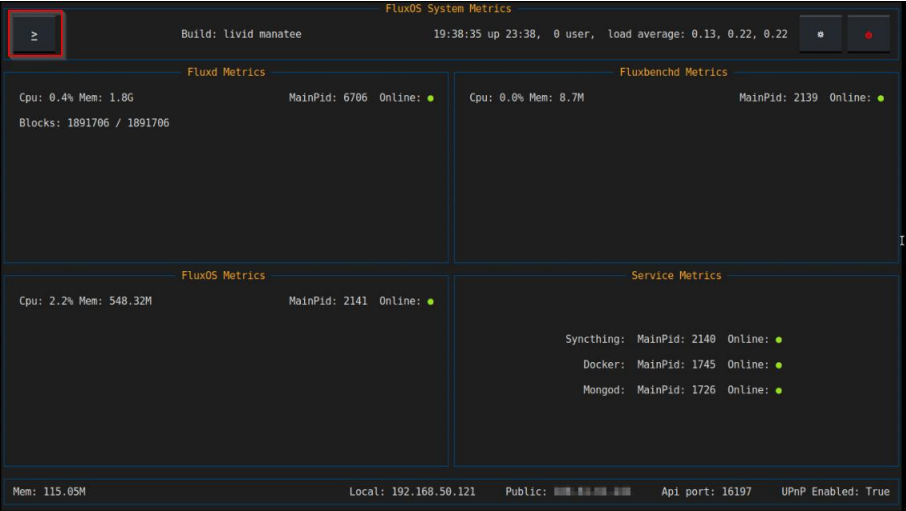
Task: Click FluxOS green online status dot
Action: pyautogui.click(x=430, y=301)
